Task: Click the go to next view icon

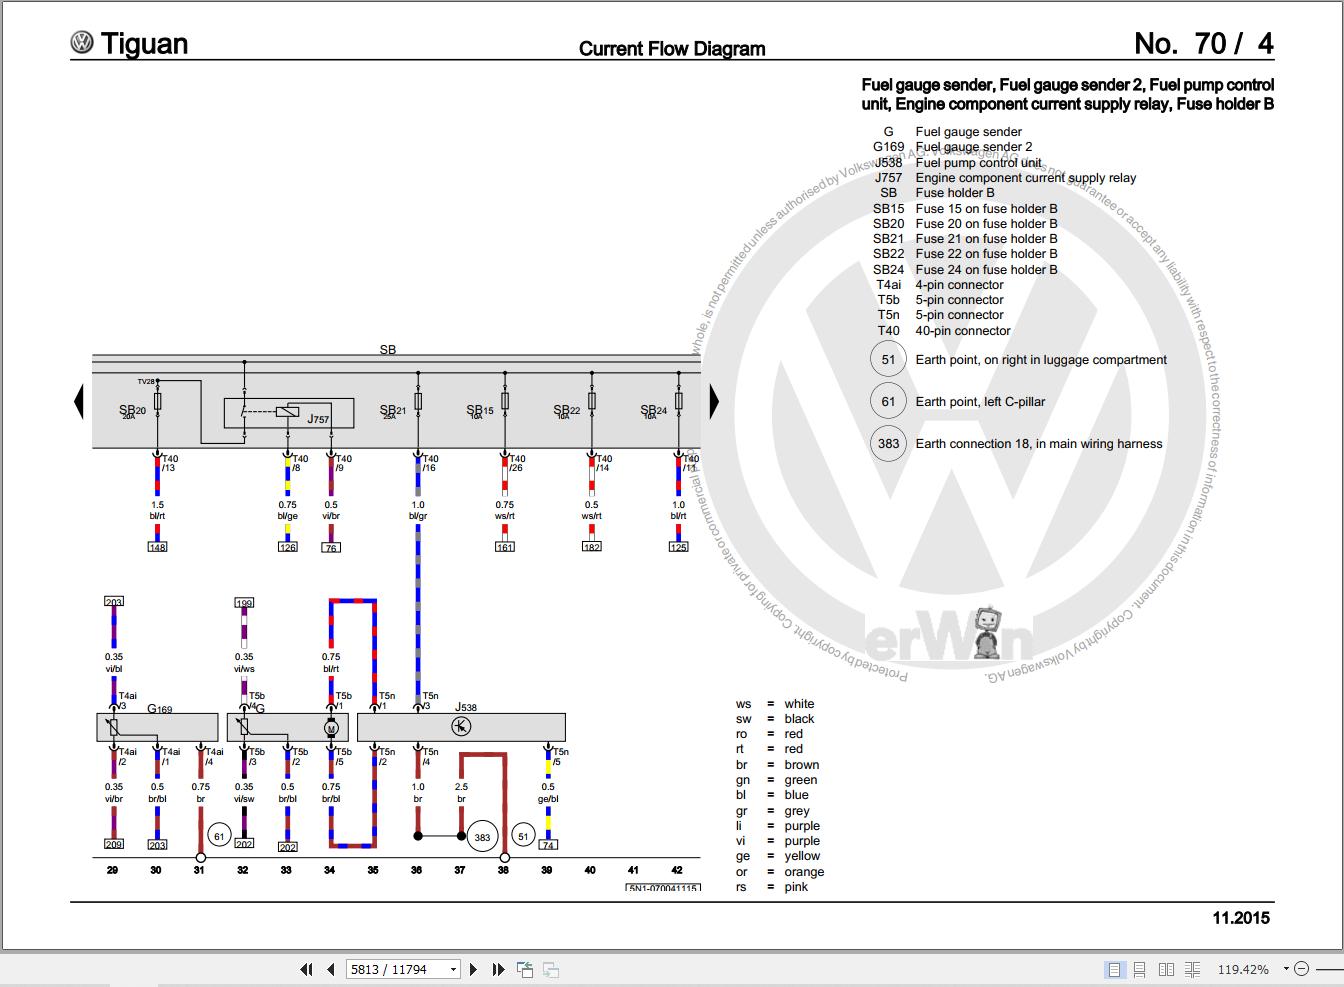Action: pos(550,969)
